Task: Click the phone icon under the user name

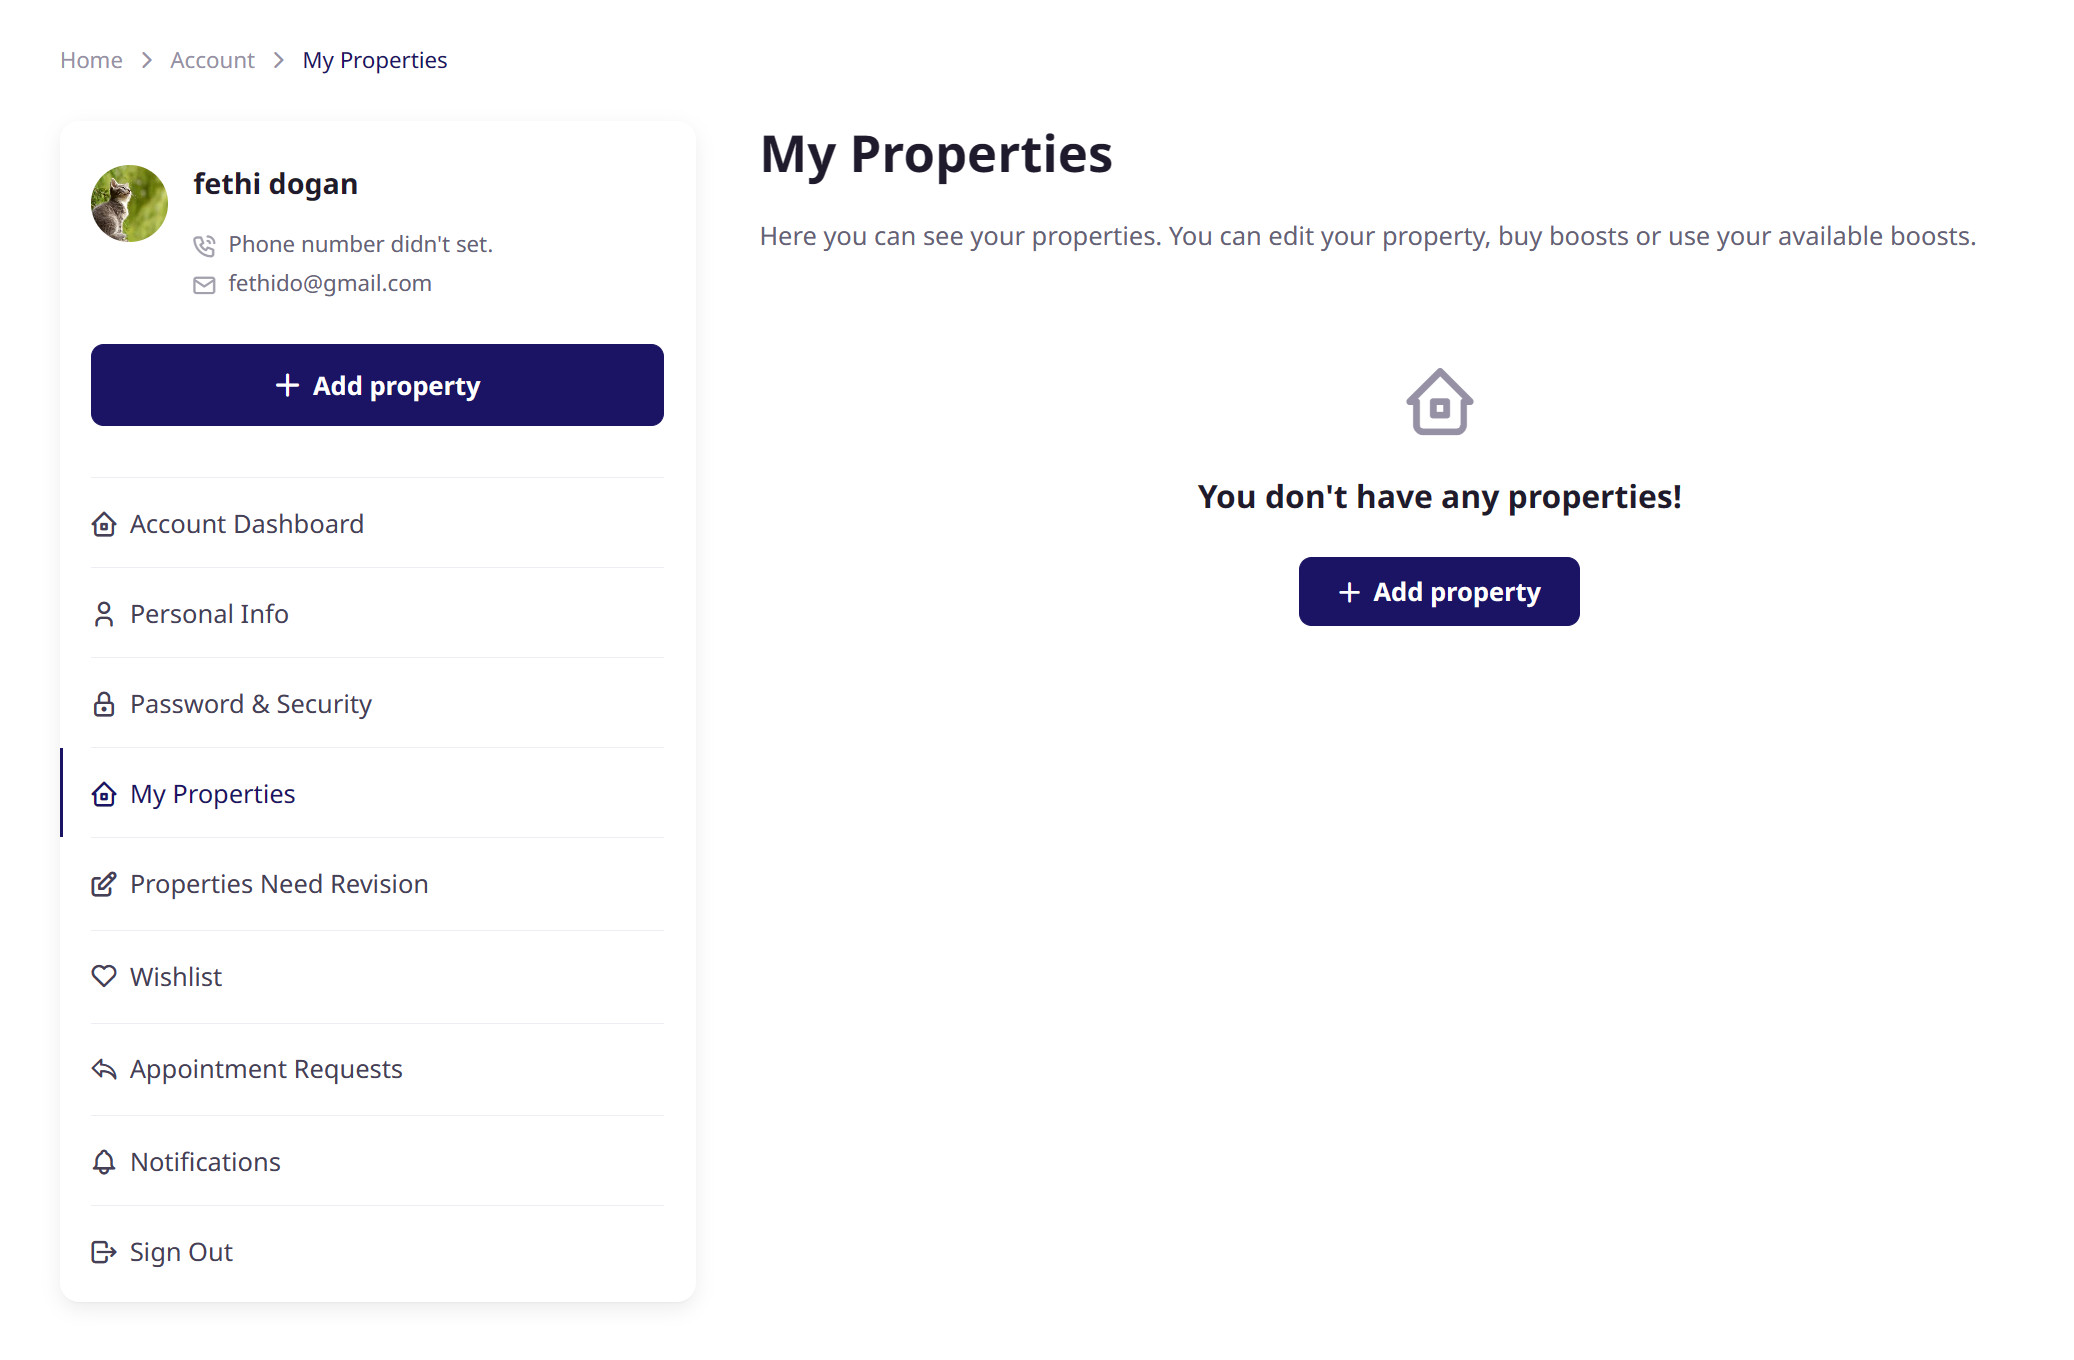Action: coord(204,245)
